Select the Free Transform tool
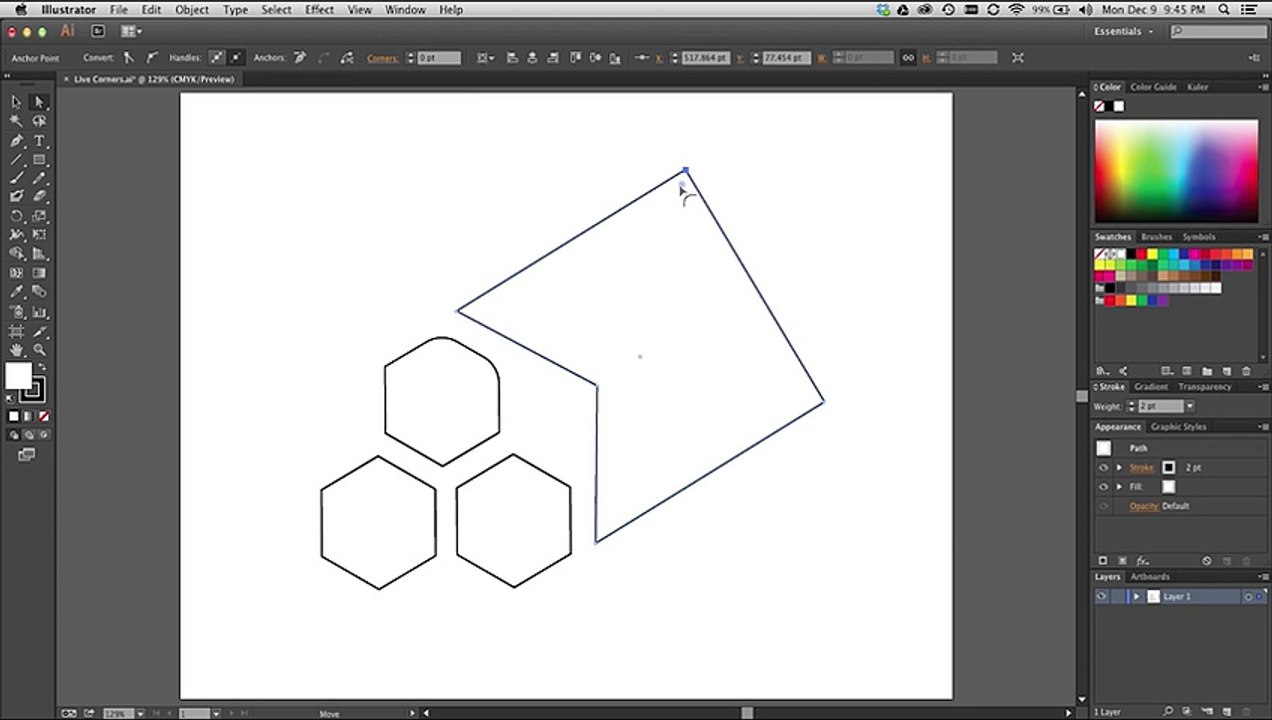 tap(39, 235)
